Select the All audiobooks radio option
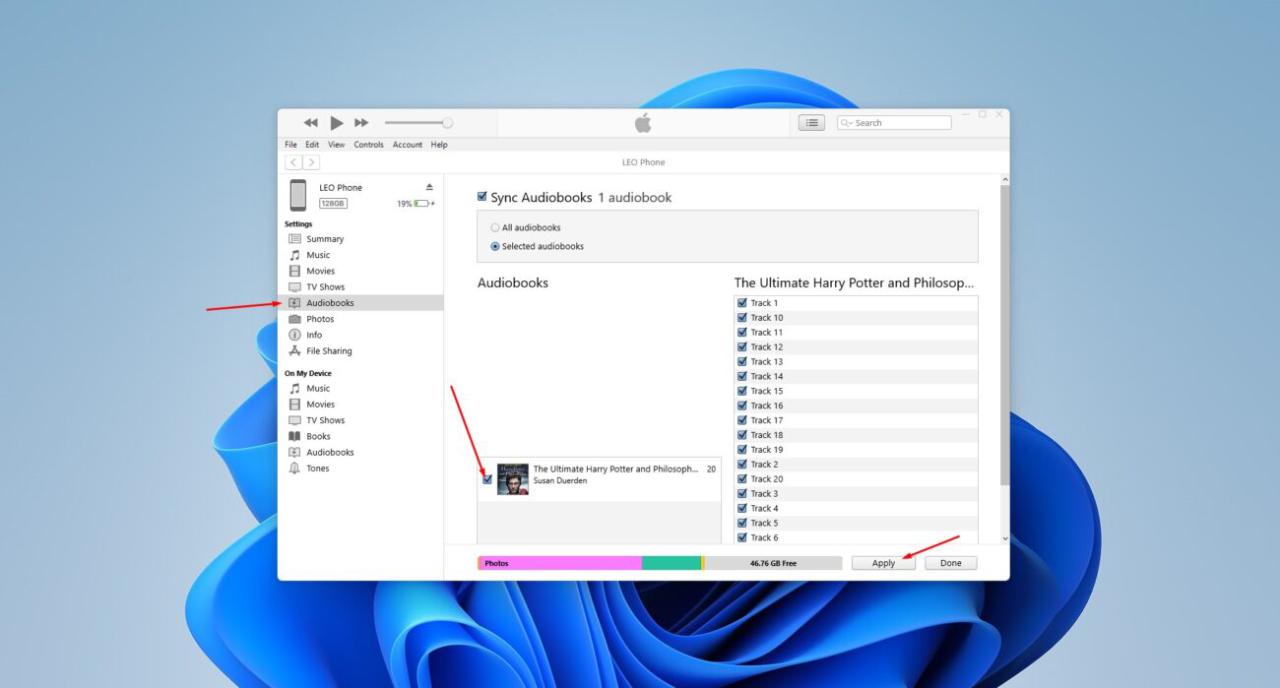Viewport: 1280px width, 688px height. click(x=495, y=228)
